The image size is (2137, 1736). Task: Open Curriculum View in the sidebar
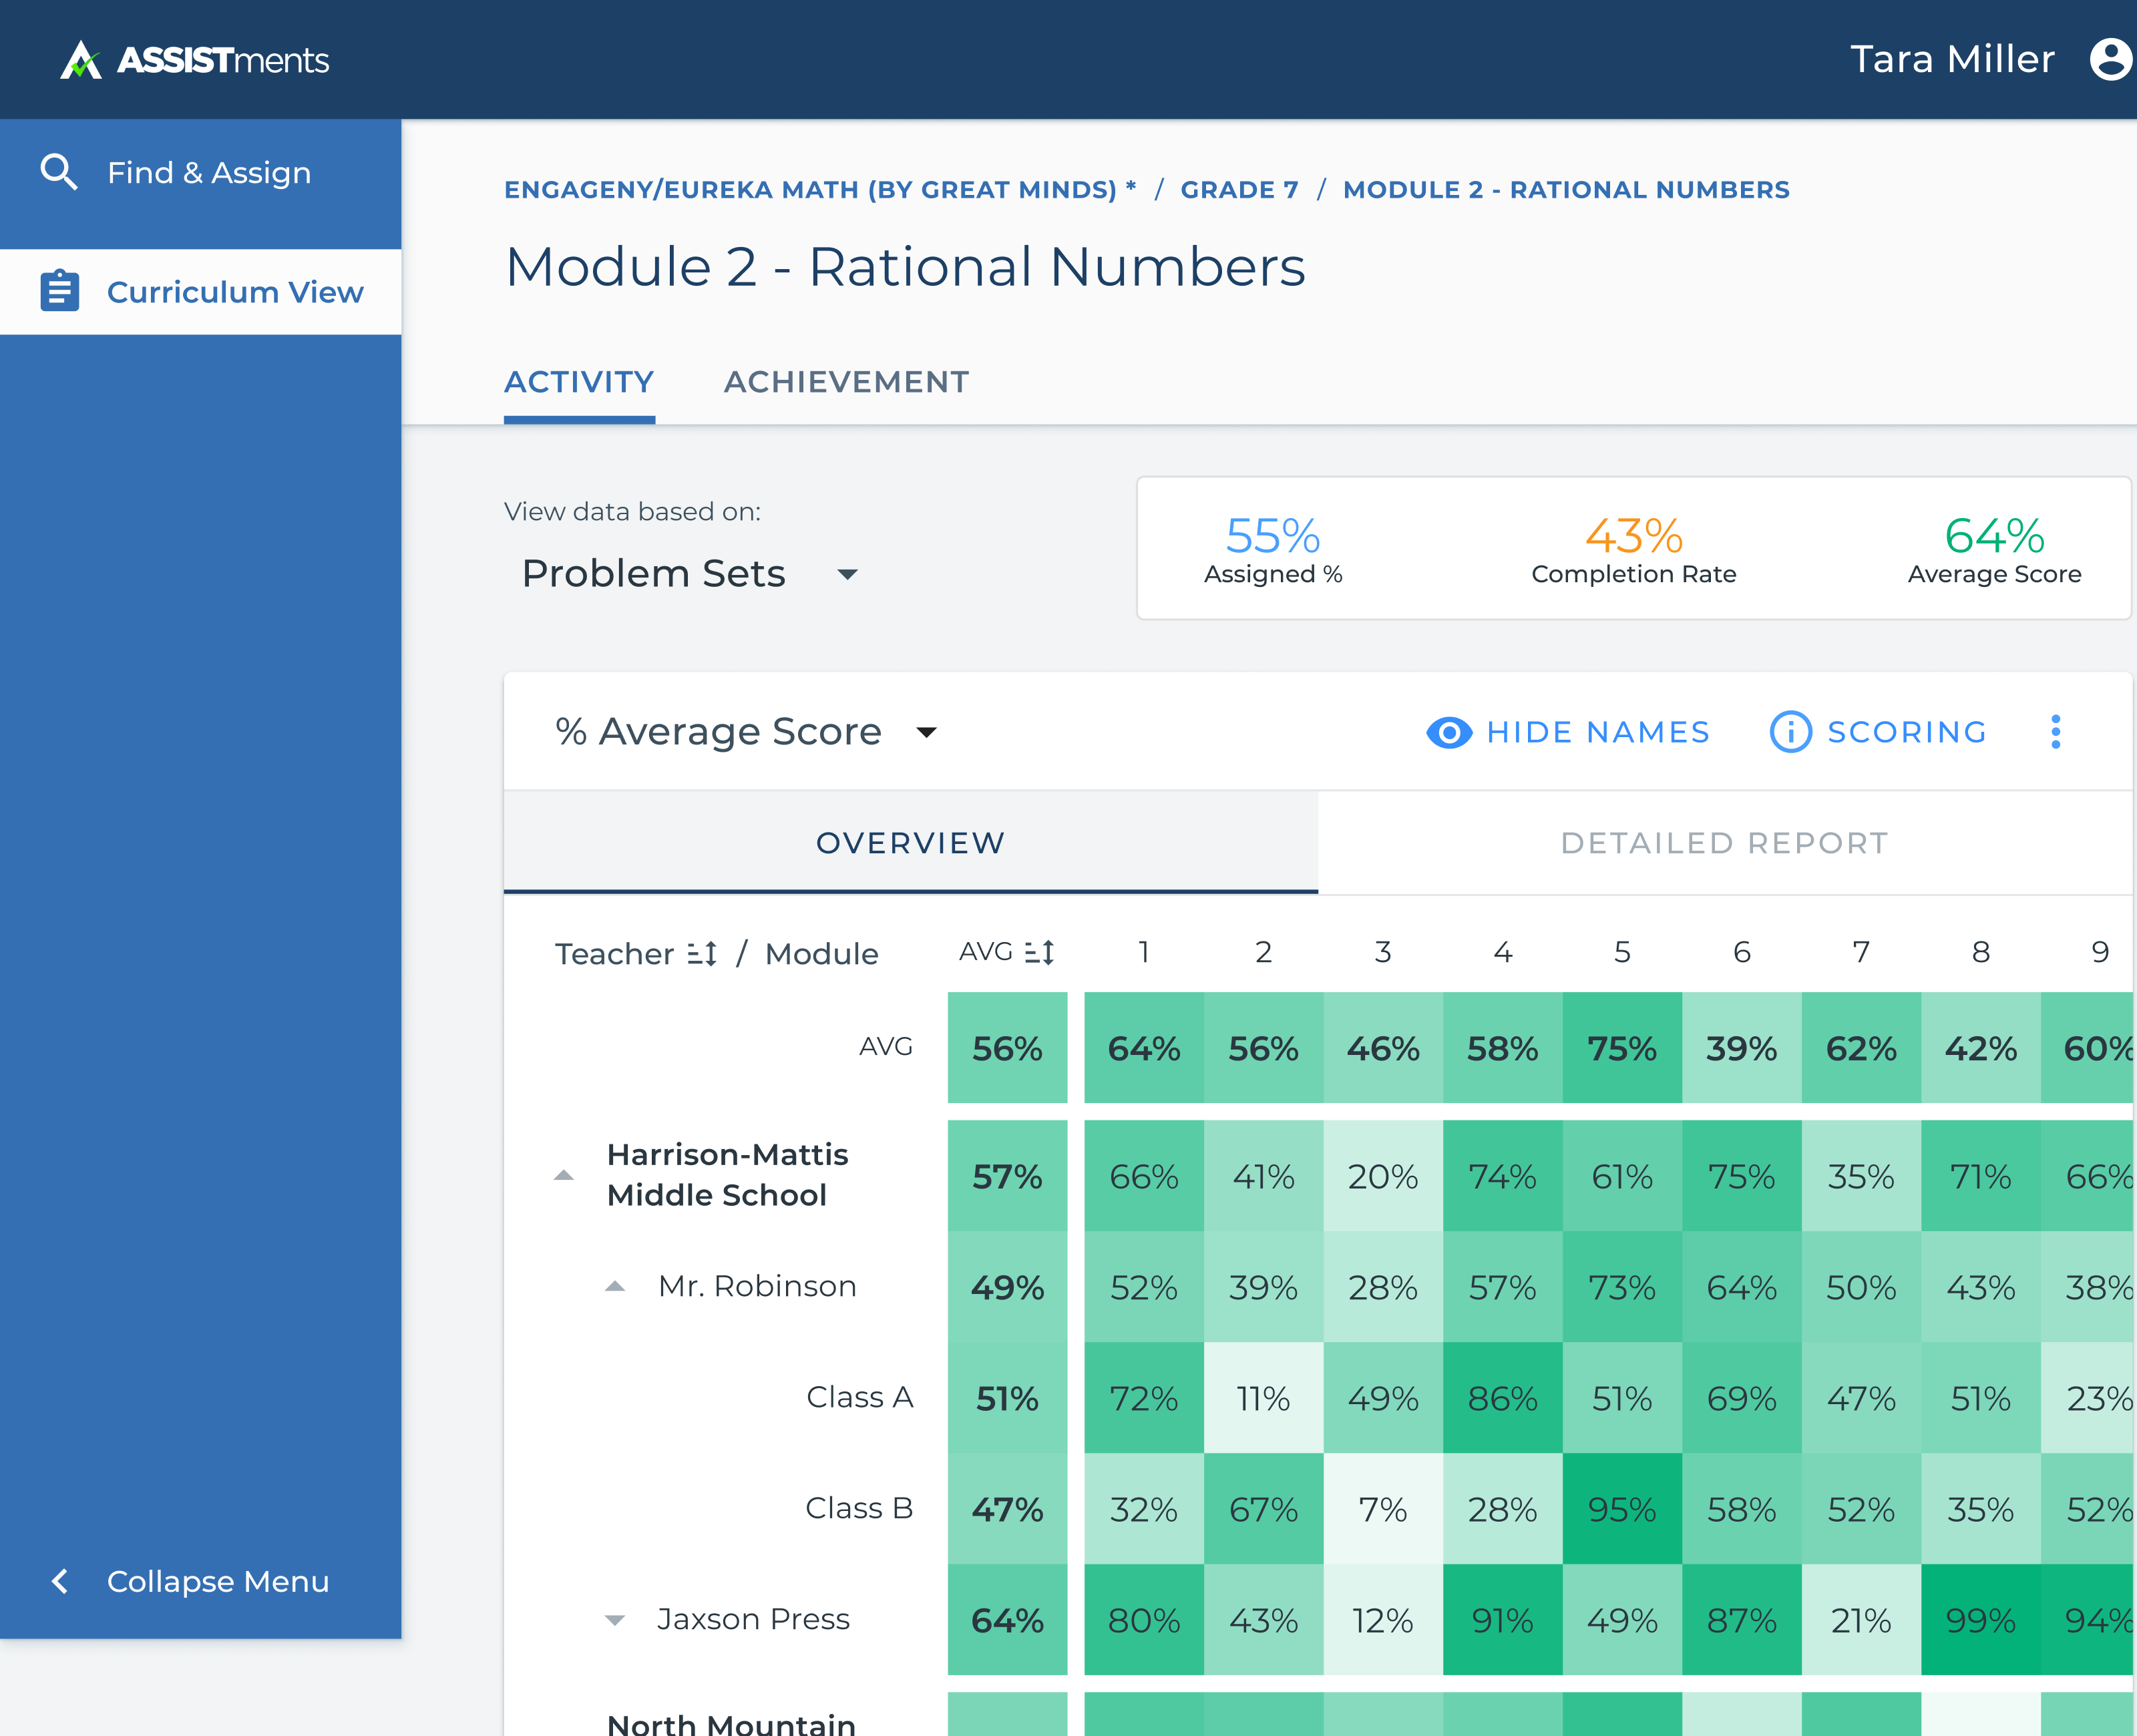click(200, 291)
